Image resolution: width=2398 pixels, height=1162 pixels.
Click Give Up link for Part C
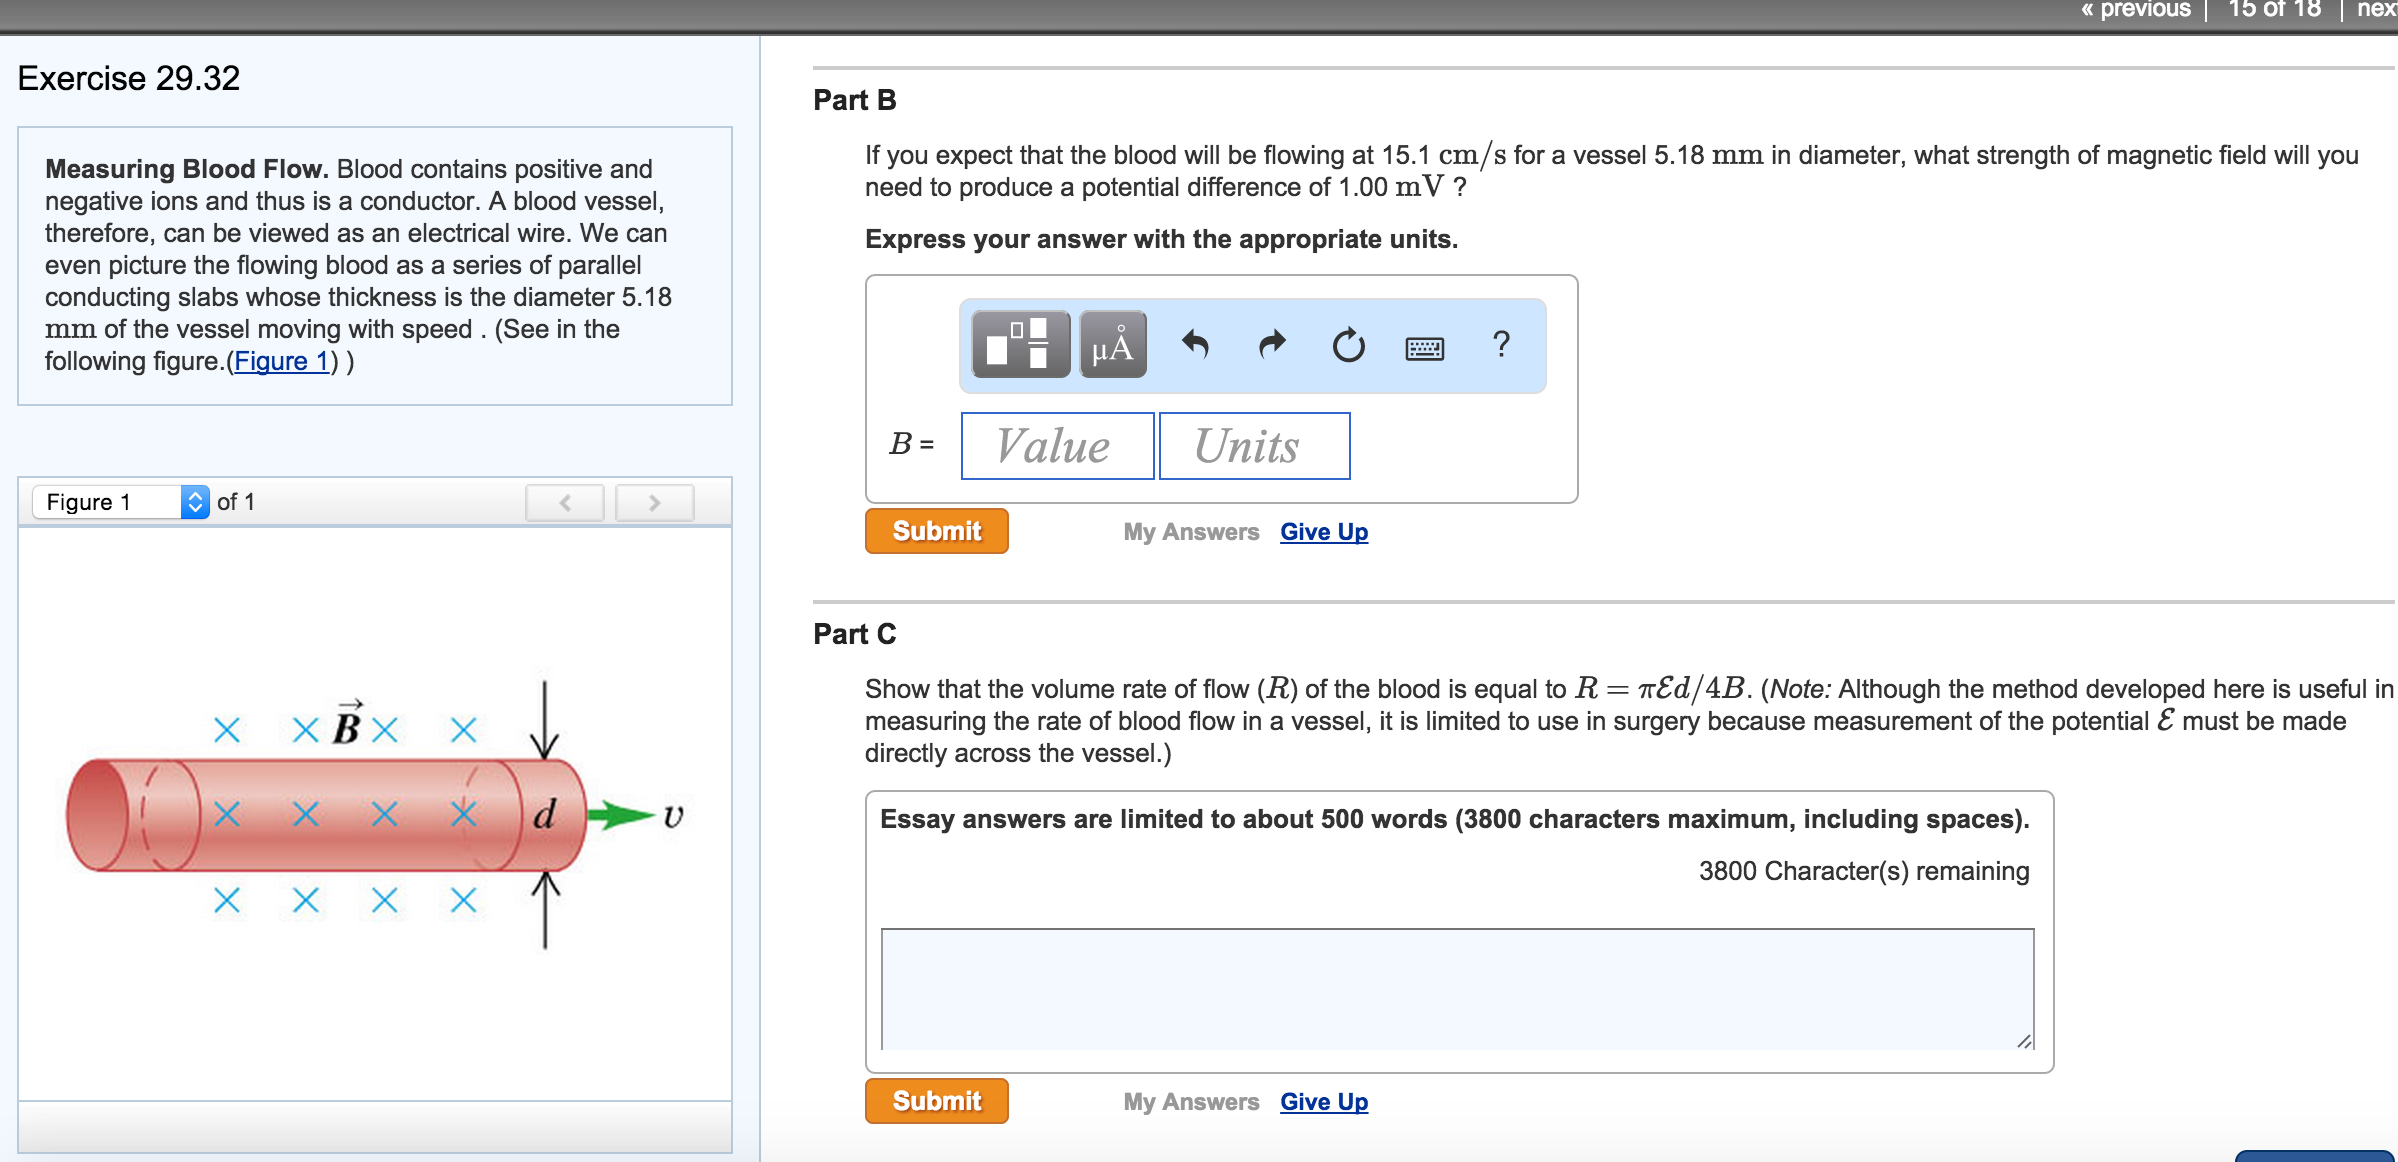pyautogui.click(x=1323, y=1102)
